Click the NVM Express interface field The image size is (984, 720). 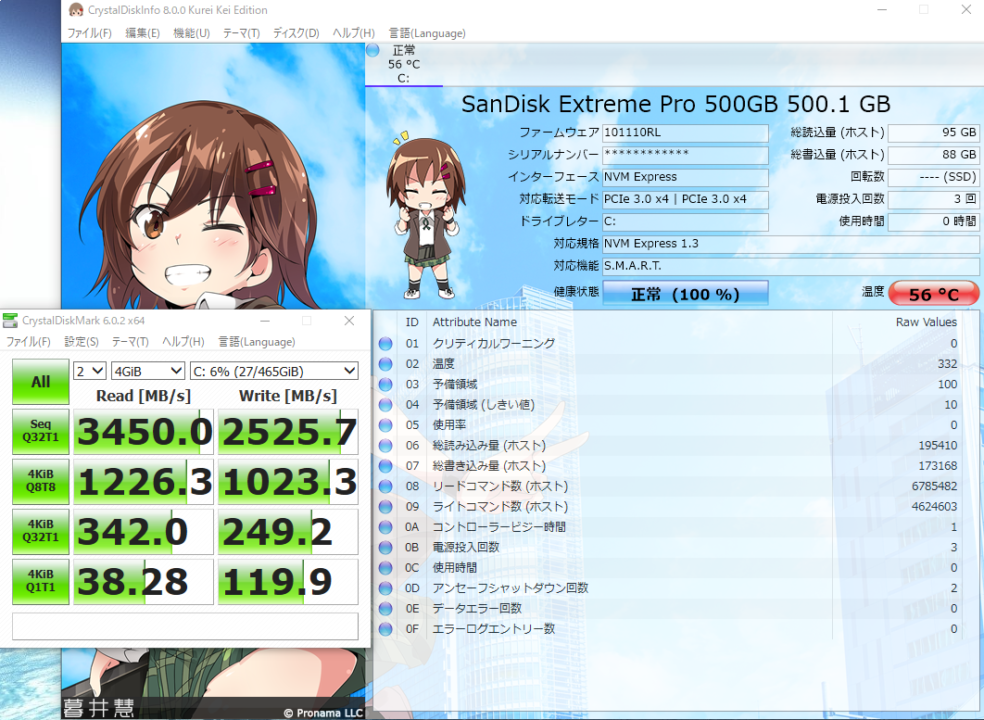tap(685, 177)
